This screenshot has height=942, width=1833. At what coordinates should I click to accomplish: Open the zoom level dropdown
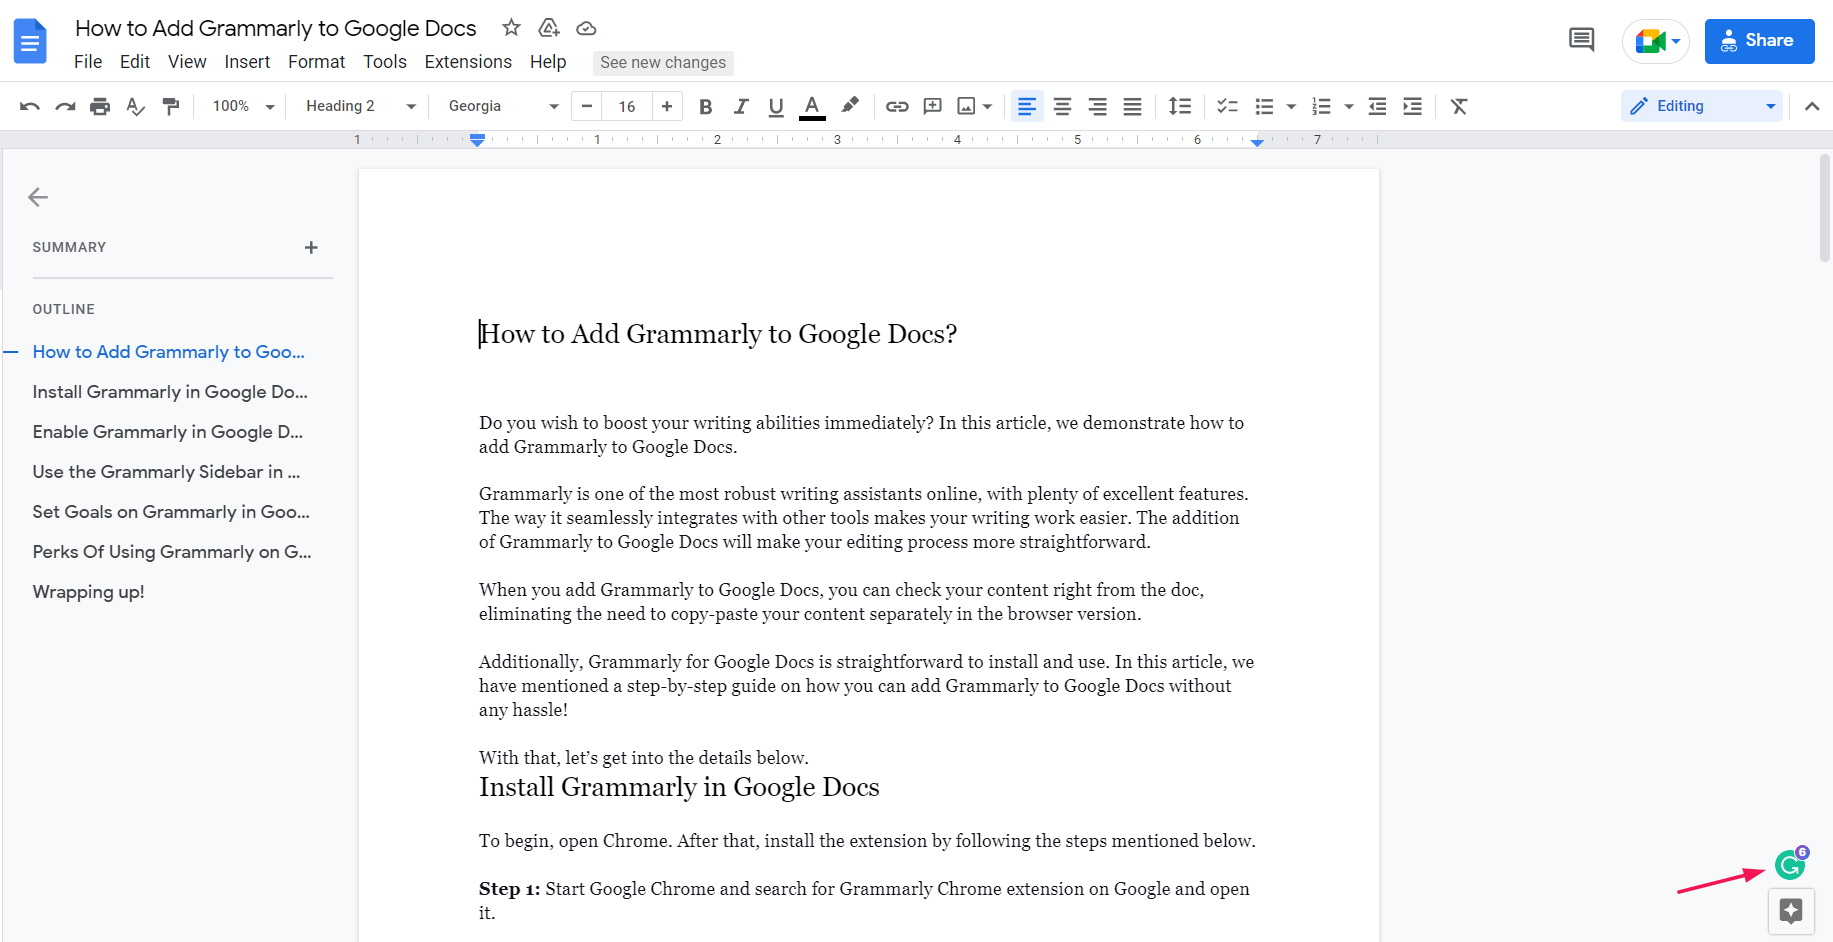(x=240, y=106)
